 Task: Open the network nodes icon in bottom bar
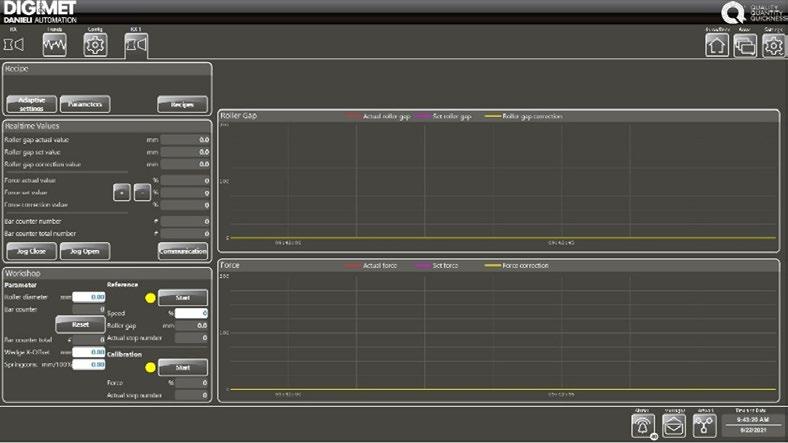[x=705, y=426]
